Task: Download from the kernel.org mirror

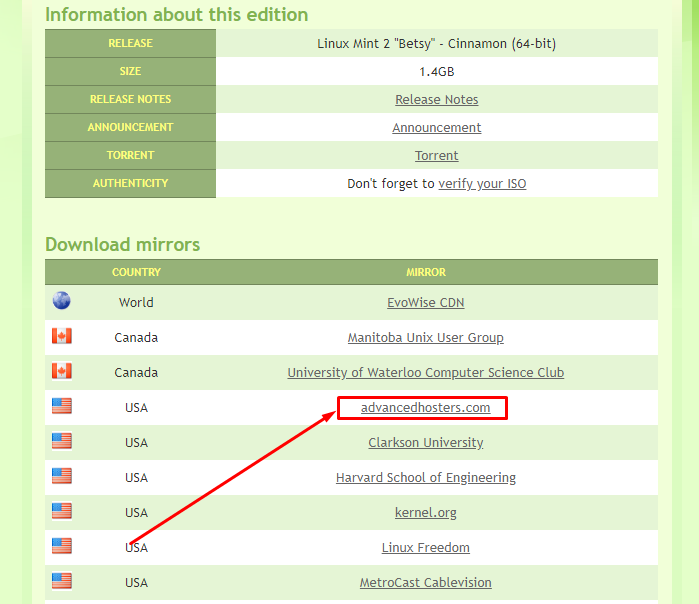Action: coord(425,513)
